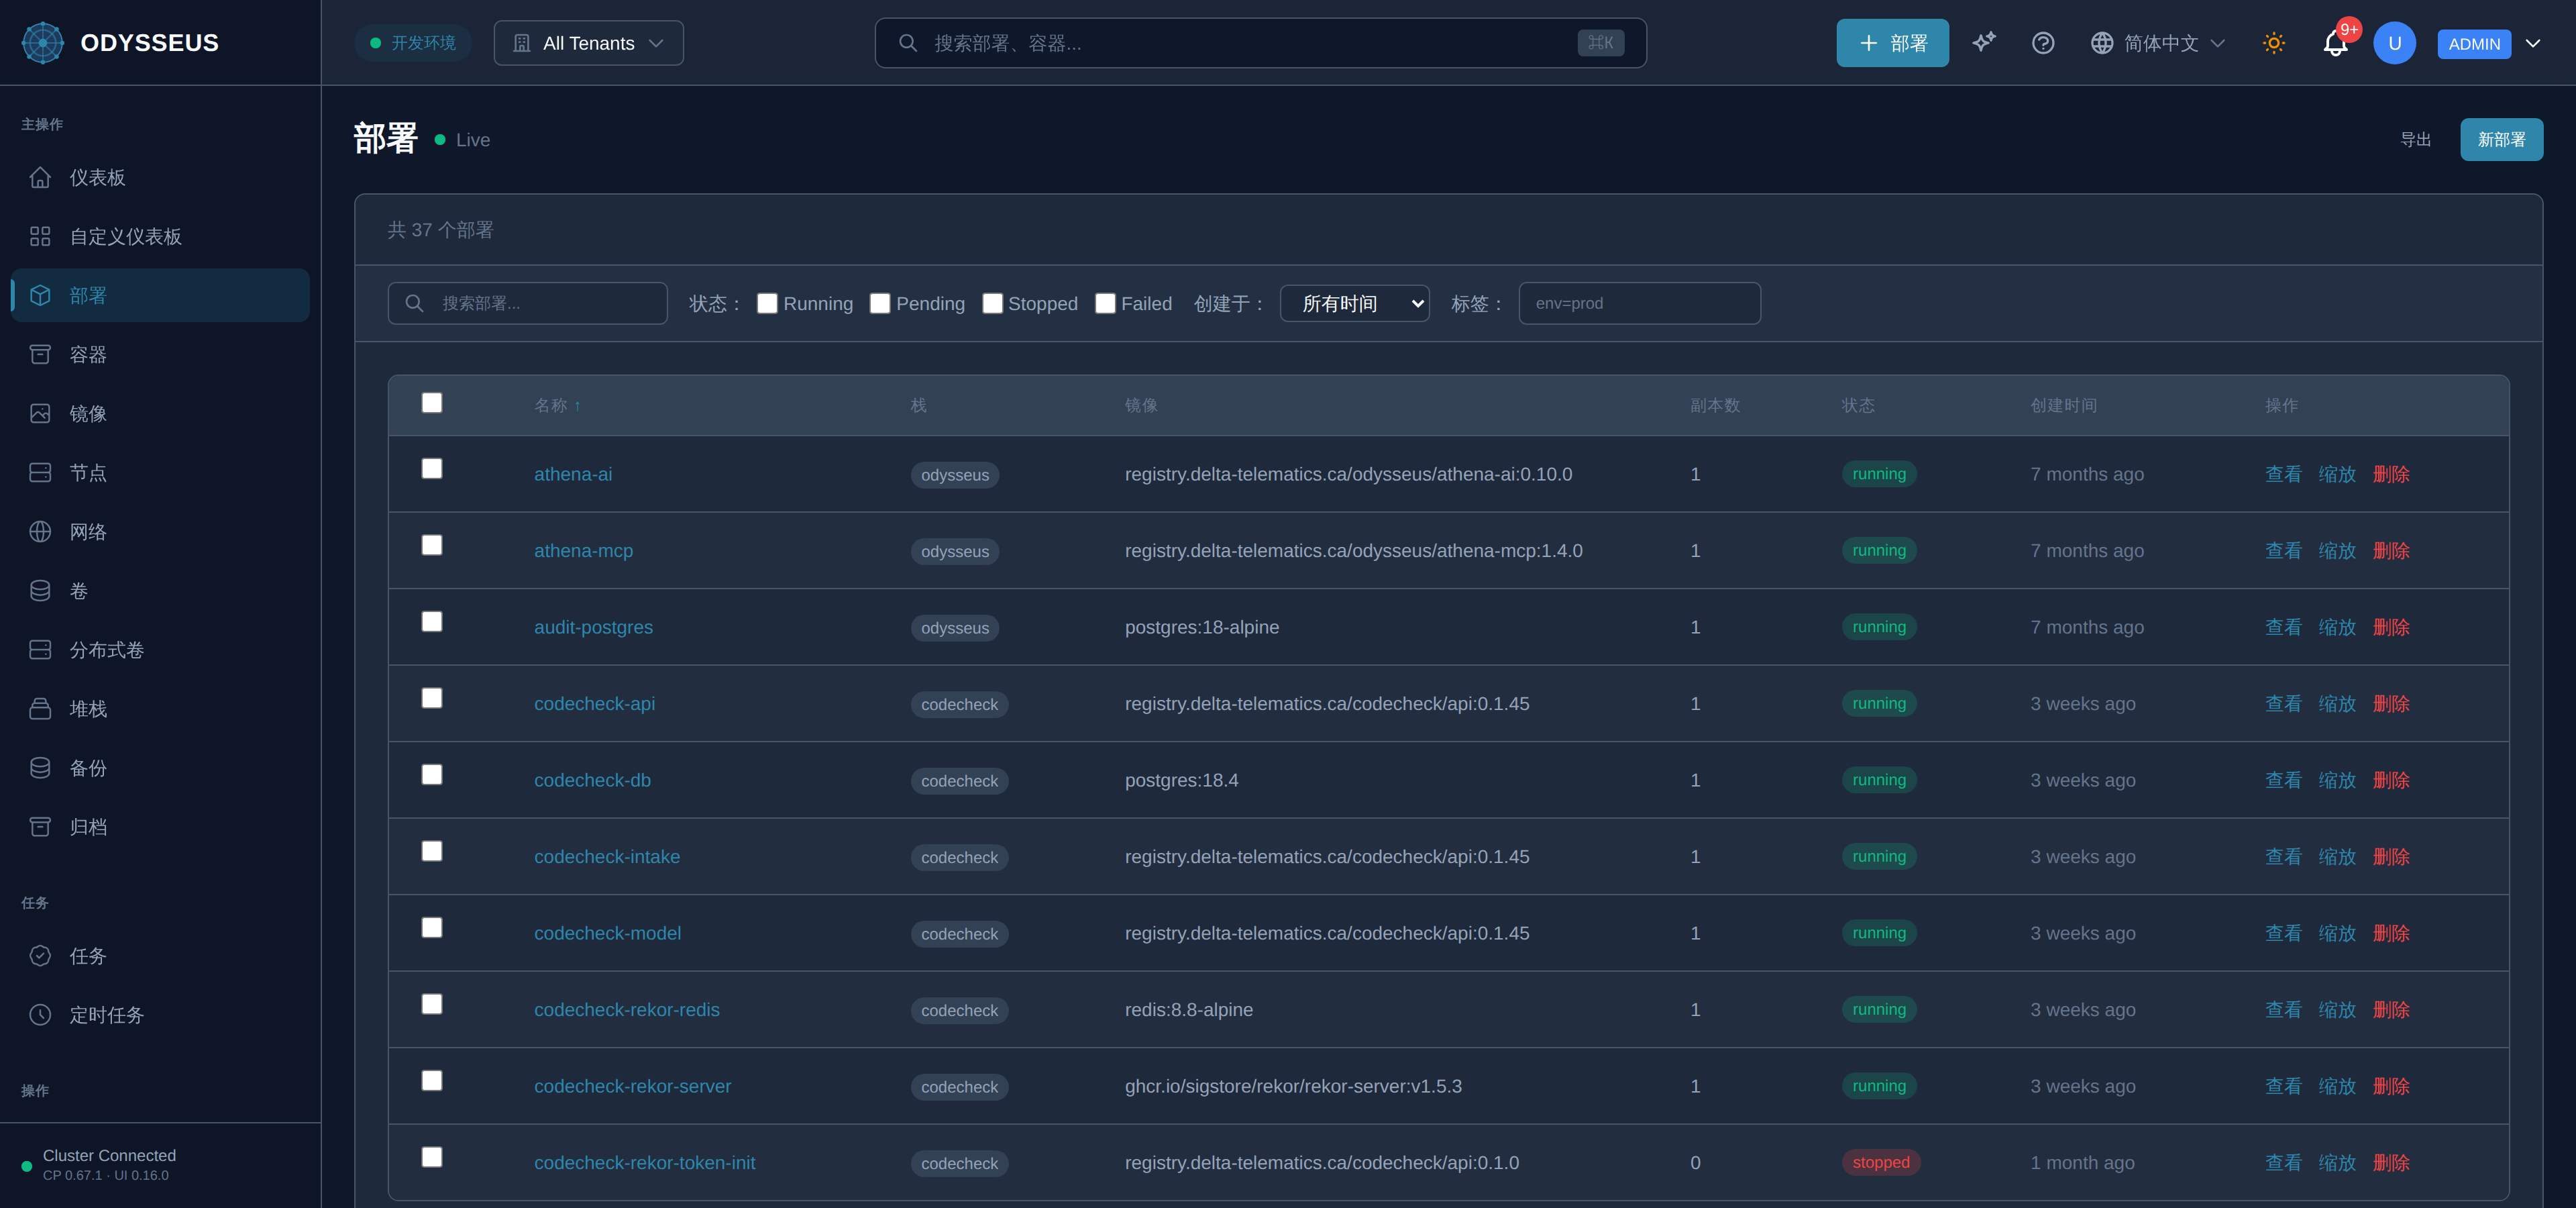Select the athena-ai row checkbox

point(432,468)
